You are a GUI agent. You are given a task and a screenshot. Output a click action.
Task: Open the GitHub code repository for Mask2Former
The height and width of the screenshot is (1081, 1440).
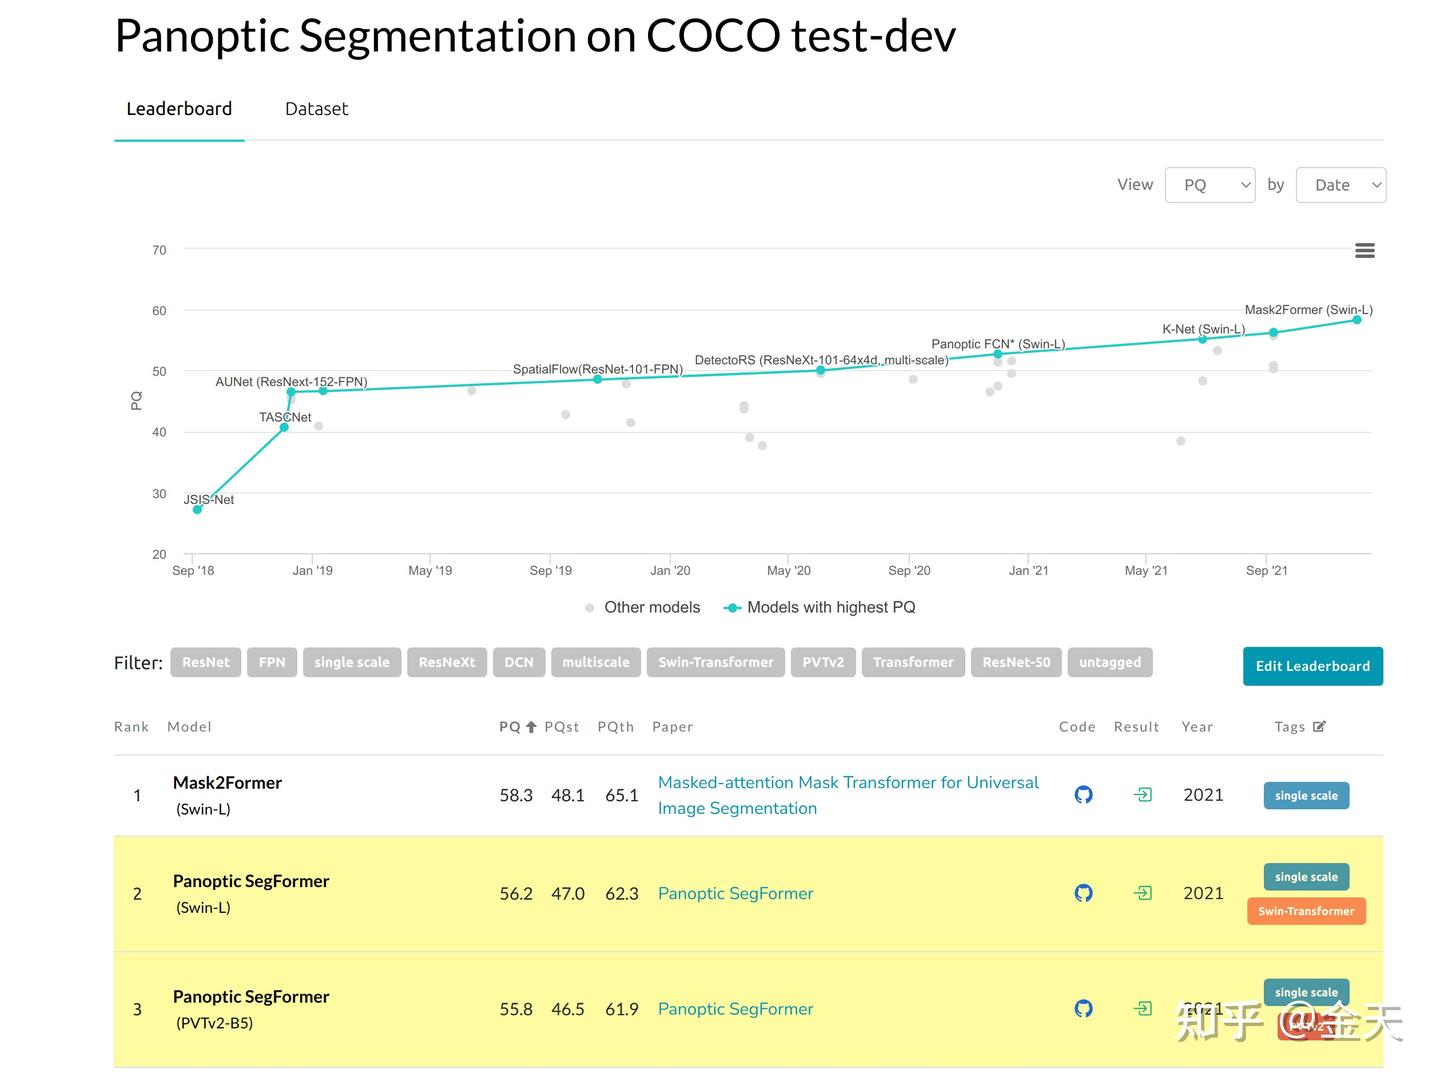click(x=1083, y=794)
